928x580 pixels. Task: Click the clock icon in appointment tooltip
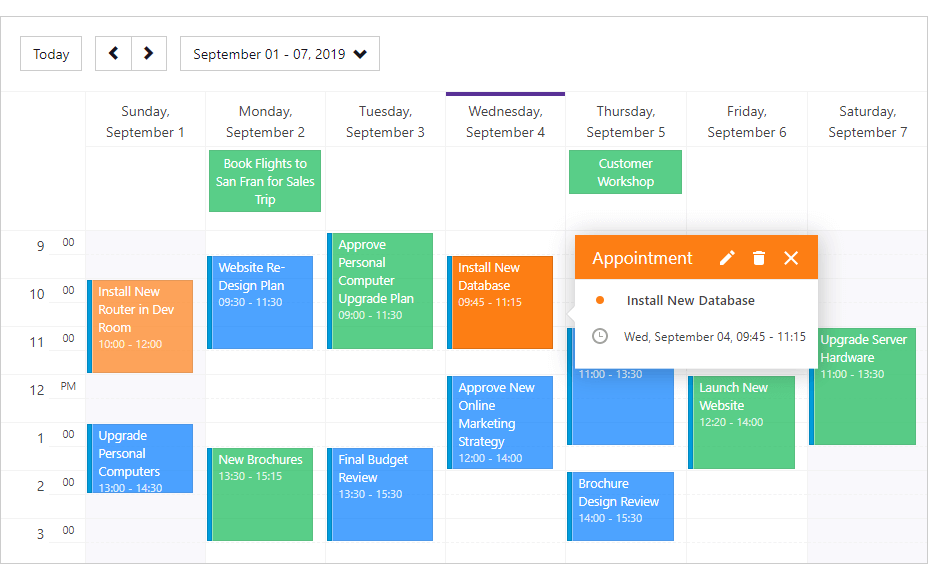(600, 336)
